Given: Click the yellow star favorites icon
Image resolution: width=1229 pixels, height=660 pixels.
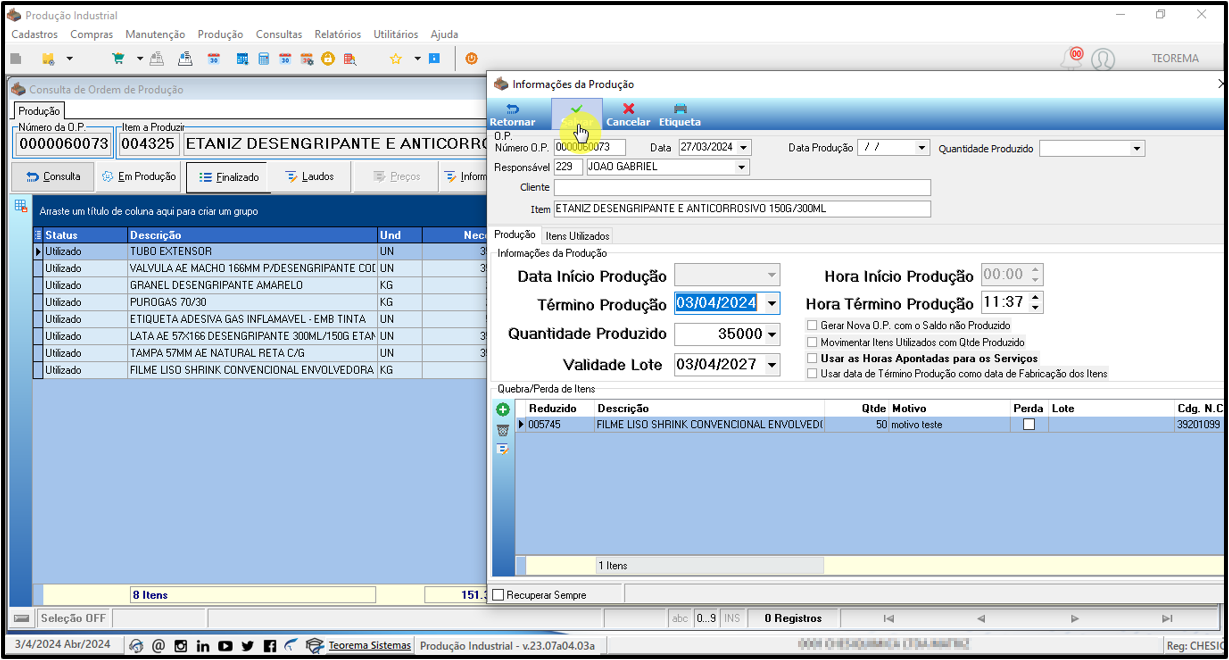Looking at the screenshot, I should [396, 59].
